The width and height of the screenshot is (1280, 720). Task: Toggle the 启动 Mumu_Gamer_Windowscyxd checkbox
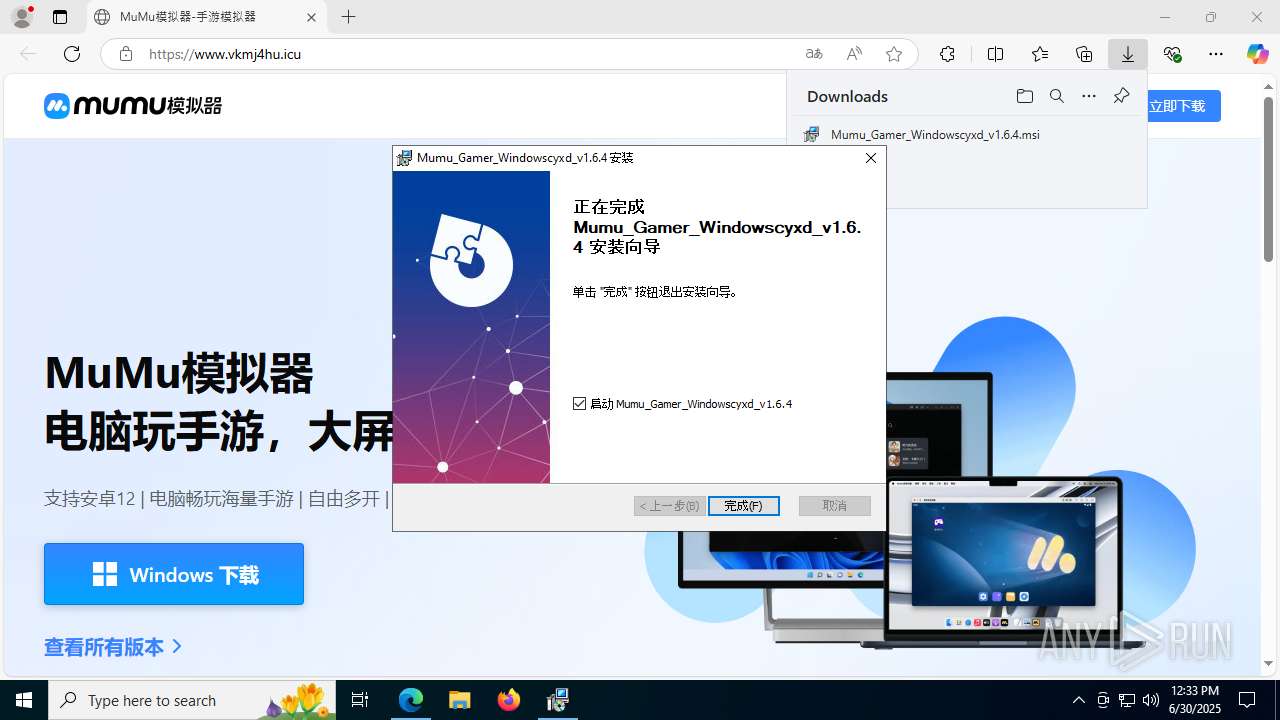point(580,403)
